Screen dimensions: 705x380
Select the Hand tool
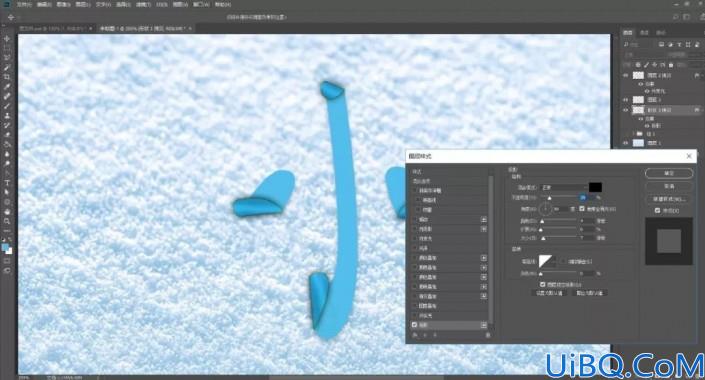pyautogui.click(x=7, y=211)
